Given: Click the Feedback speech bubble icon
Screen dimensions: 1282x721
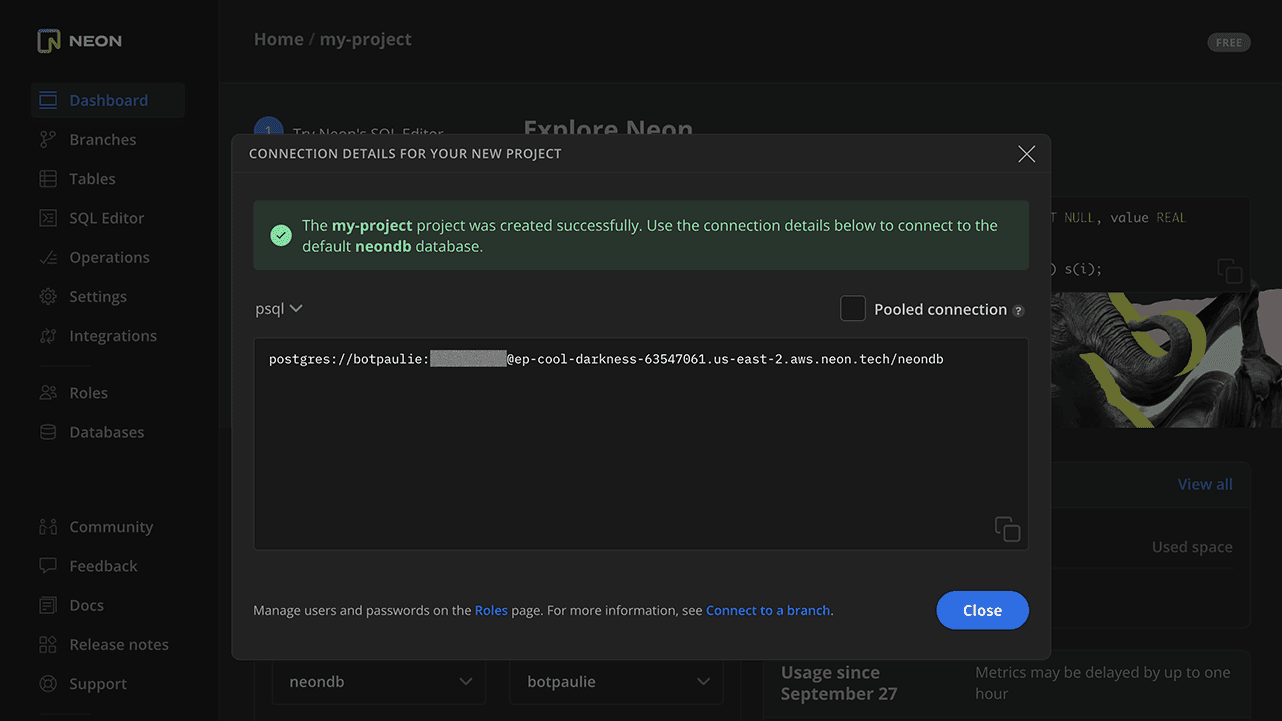Looking at the screenshot, I should (x=48, y=566).
